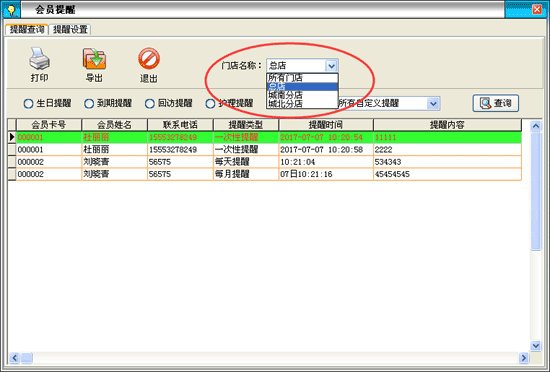Switch to the 提醒查询 tab

(x=27, y=29)
